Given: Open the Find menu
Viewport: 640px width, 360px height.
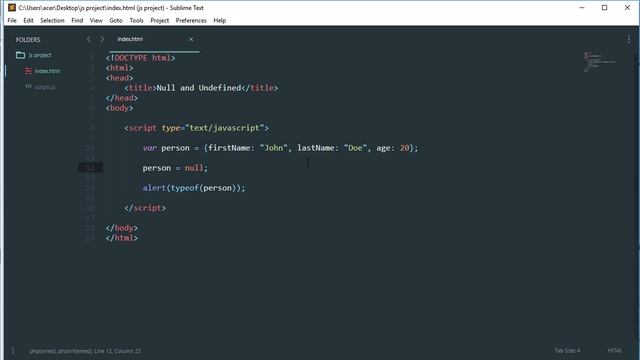Looking at the screenshot, I should [x=77, y=20].
